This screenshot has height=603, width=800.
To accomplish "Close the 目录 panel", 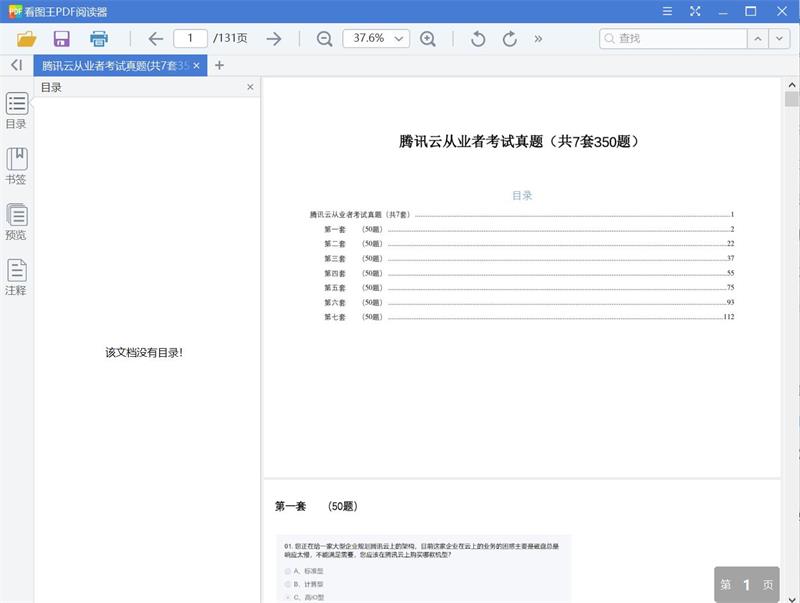I will 250,87.
